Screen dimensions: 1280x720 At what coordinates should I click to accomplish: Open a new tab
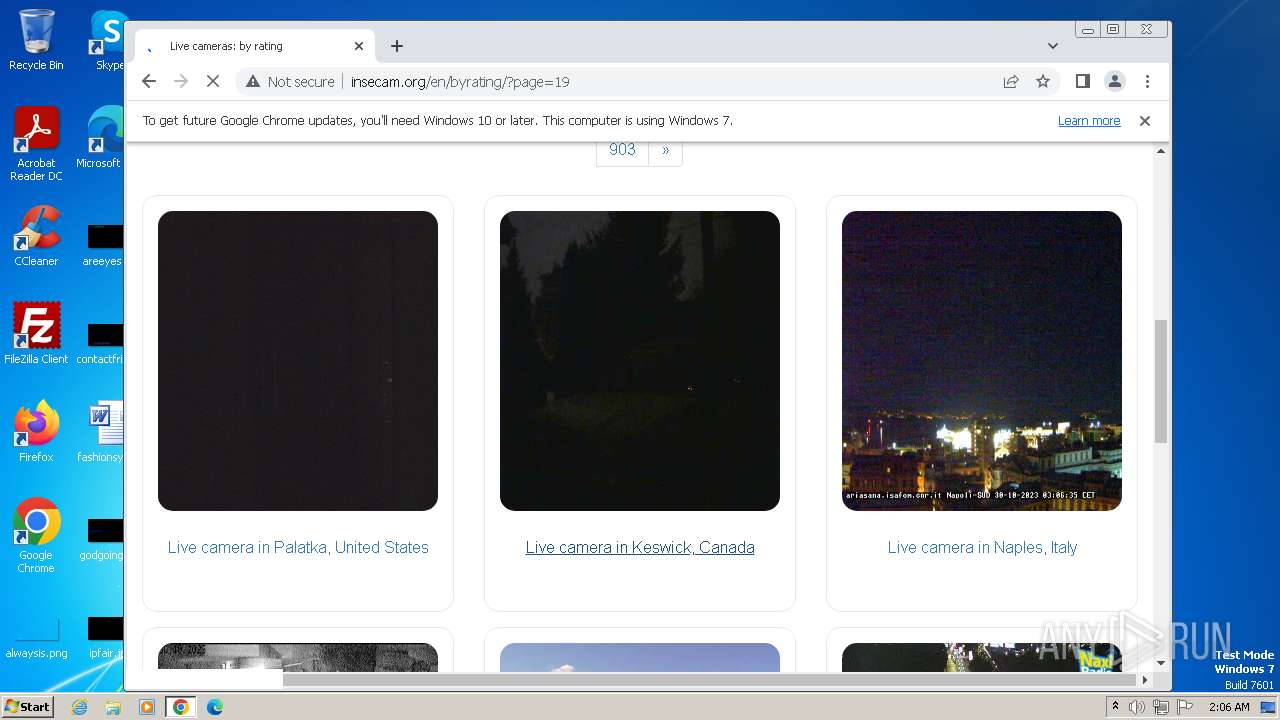397,46
